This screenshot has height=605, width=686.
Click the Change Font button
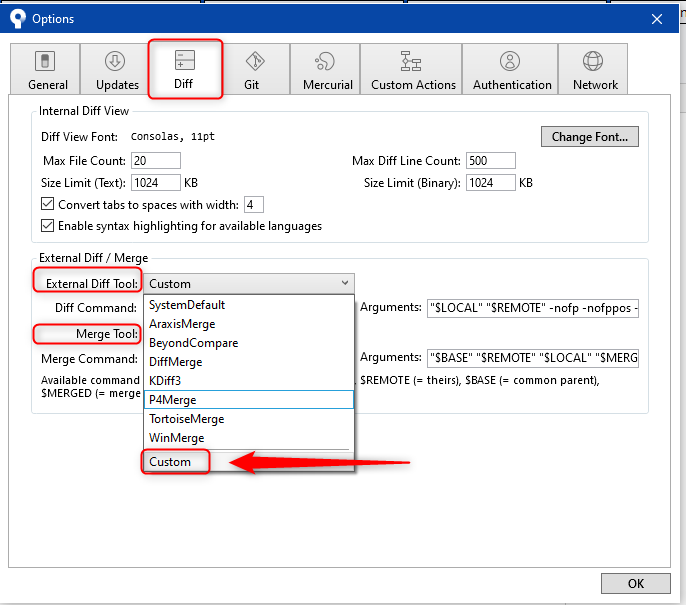589,136
